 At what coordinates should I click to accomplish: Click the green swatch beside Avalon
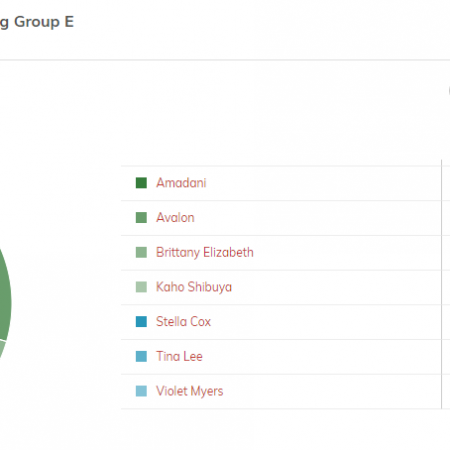pyautogui.click(x=141, y=218)
